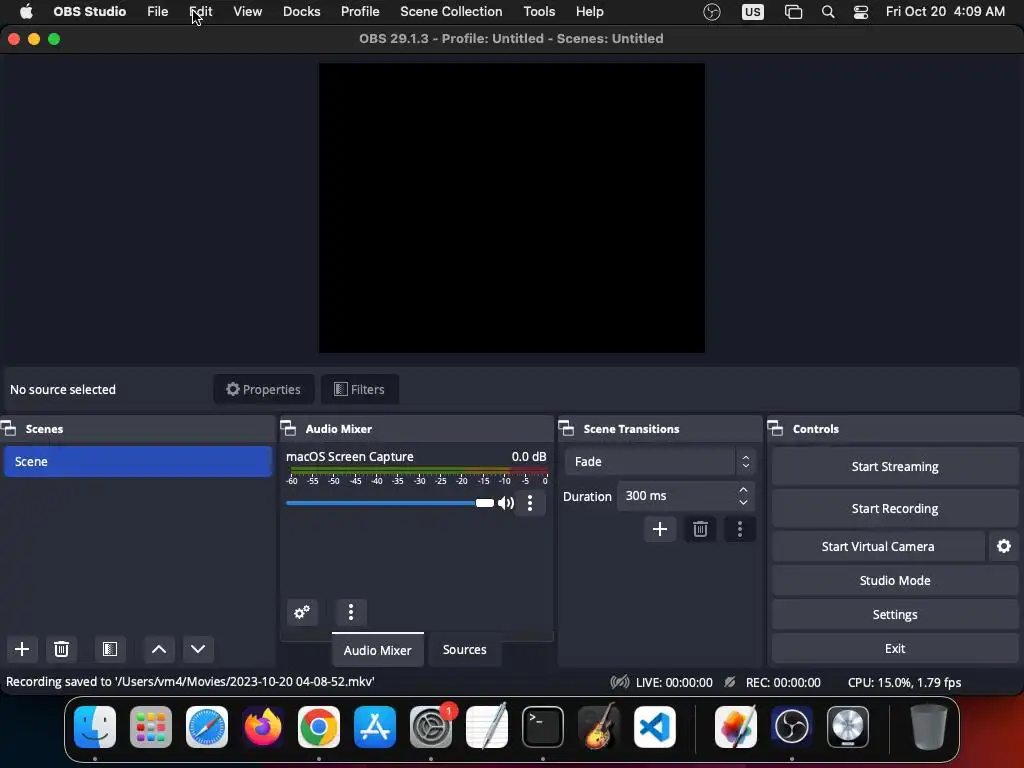The width and height of the screenshot is (1024, 768).
Task: Click Start Virtual Camera button
Action: pos(878,547)
